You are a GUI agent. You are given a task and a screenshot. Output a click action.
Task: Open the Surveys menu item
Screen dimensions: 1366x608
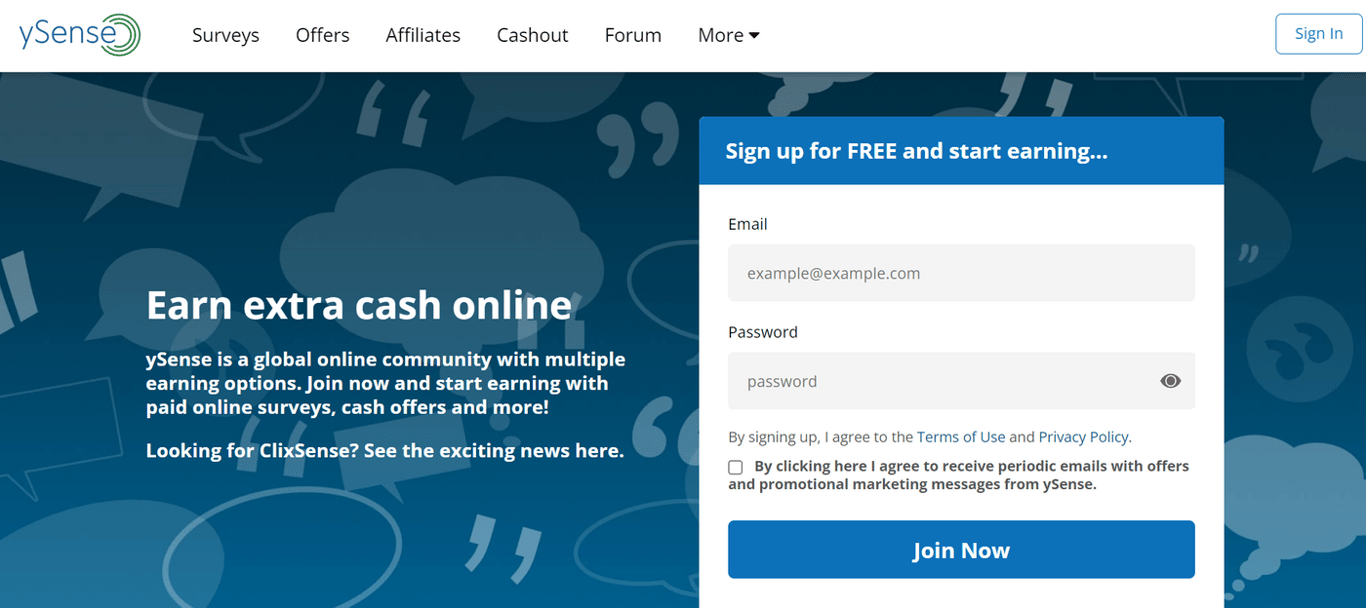coord(226,35)
